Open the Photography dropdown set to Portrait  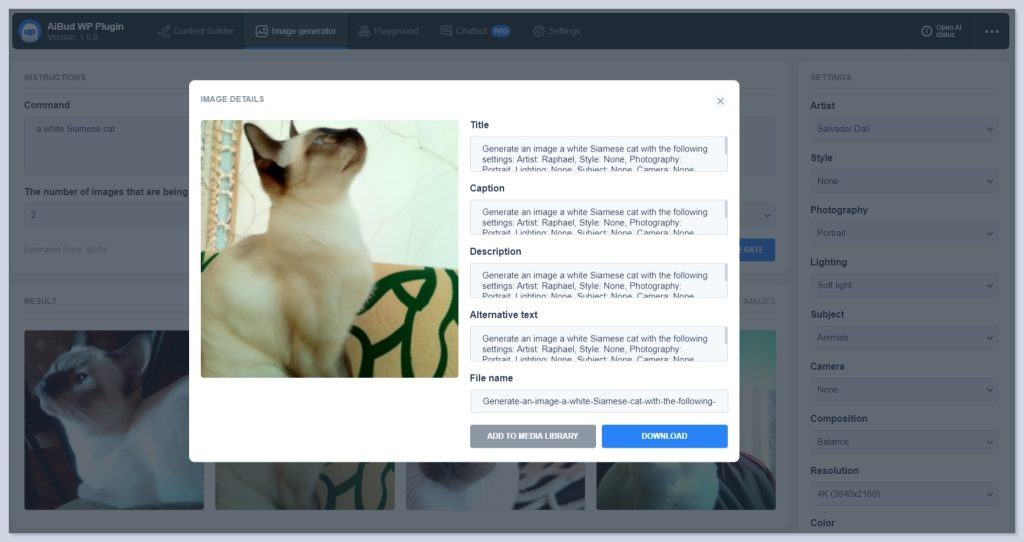click(x=904, y=233)
